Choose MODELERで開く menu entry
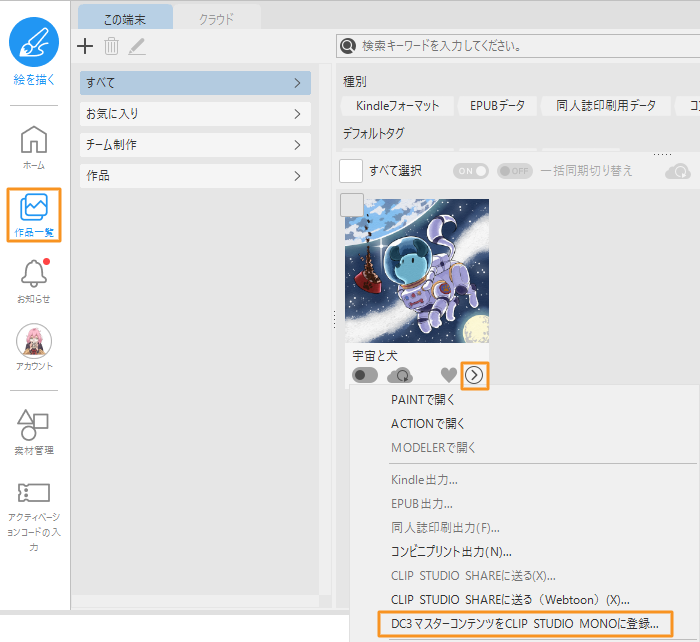 (433, 447)
